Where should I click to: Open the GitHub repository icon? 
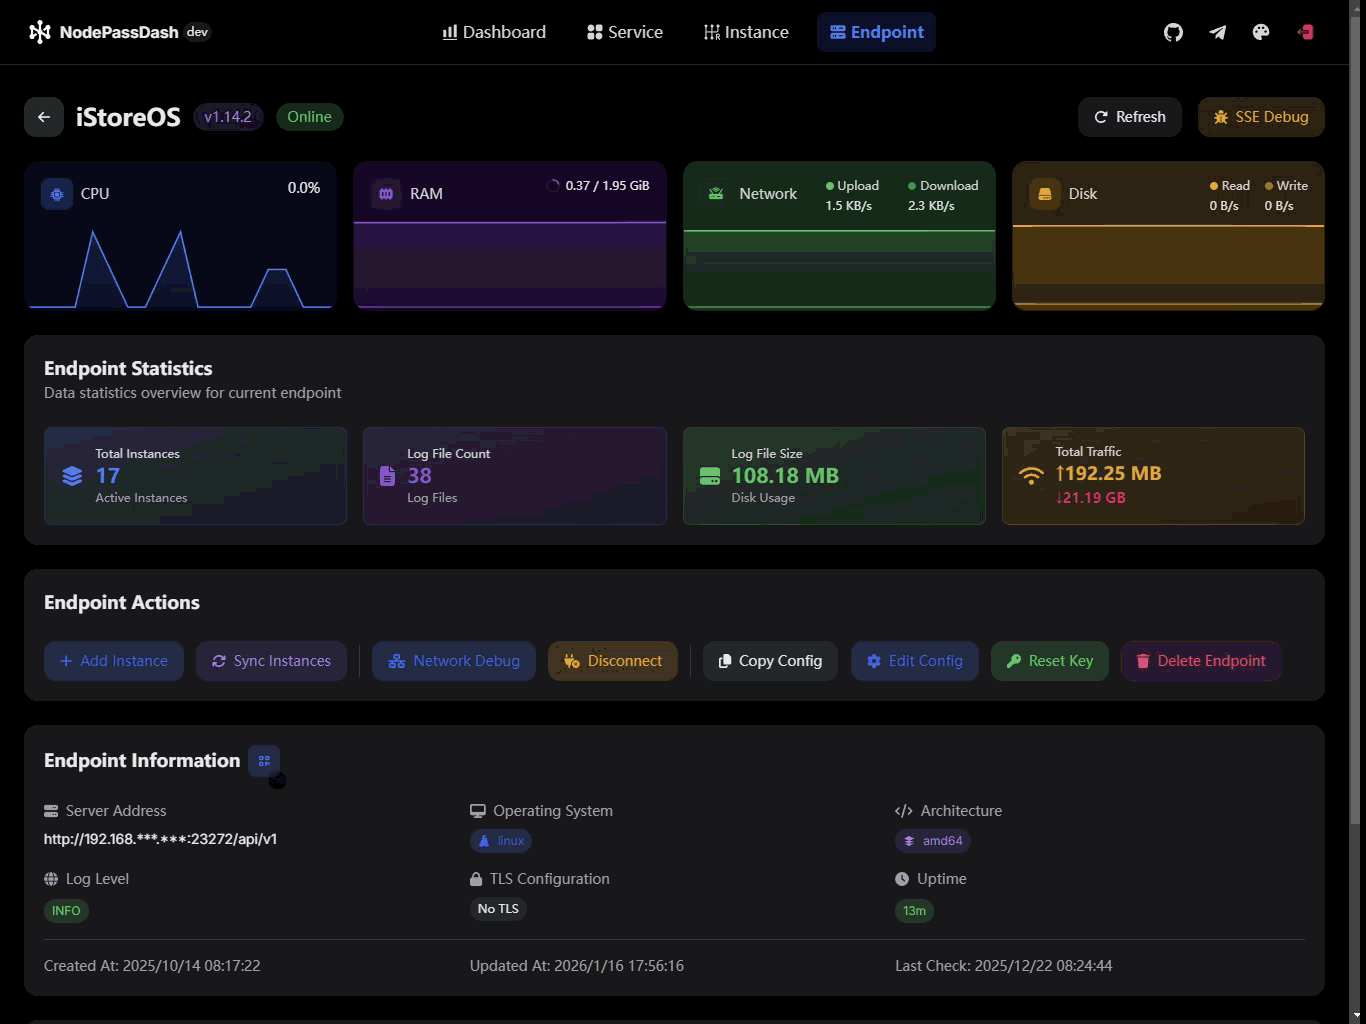point(1173,32)
